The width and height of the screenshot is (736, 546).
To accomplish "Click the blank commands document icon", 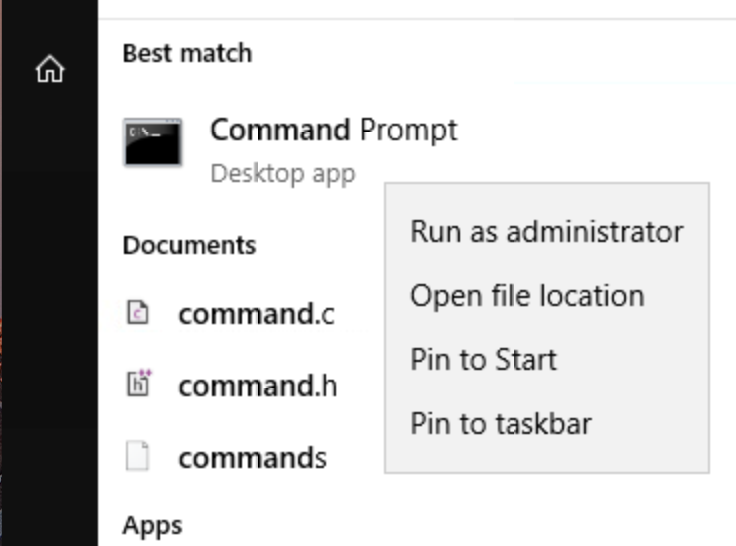I will (139, 458).
